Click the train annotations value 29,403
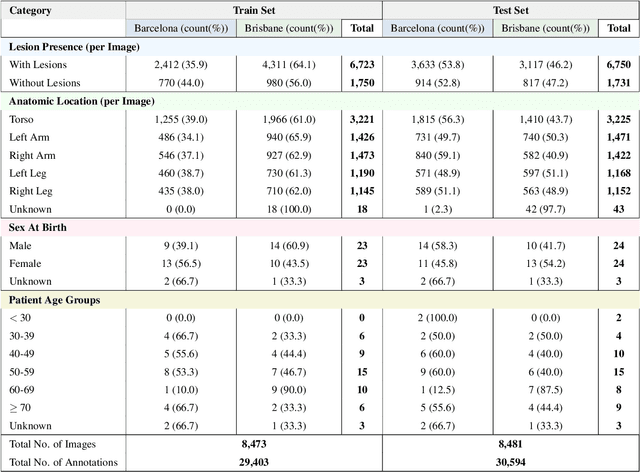The image size is (640, 472). 254,460
